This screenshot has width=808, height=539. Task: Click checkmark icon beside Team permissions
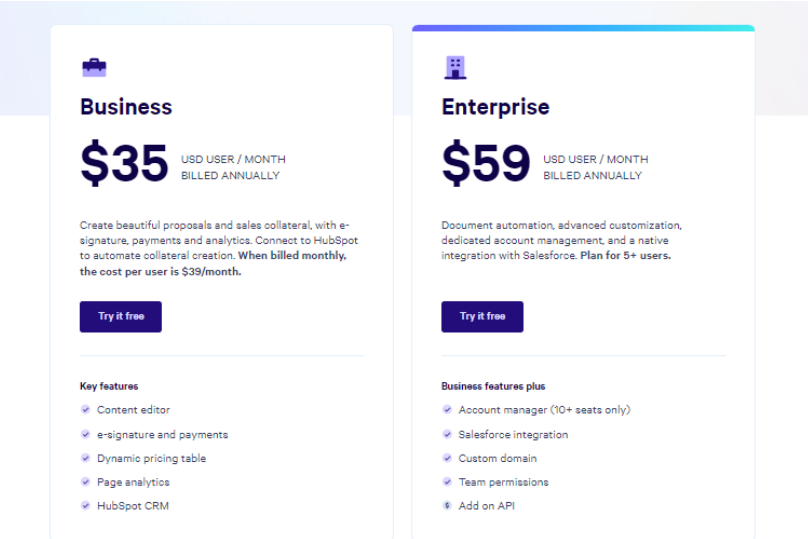[447, 482]
